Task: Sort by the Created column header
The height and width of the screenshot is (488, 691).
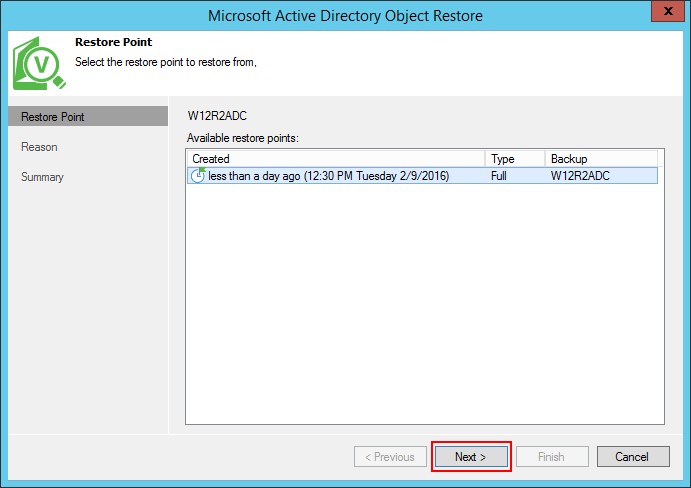Action: (x=336, y=159)
